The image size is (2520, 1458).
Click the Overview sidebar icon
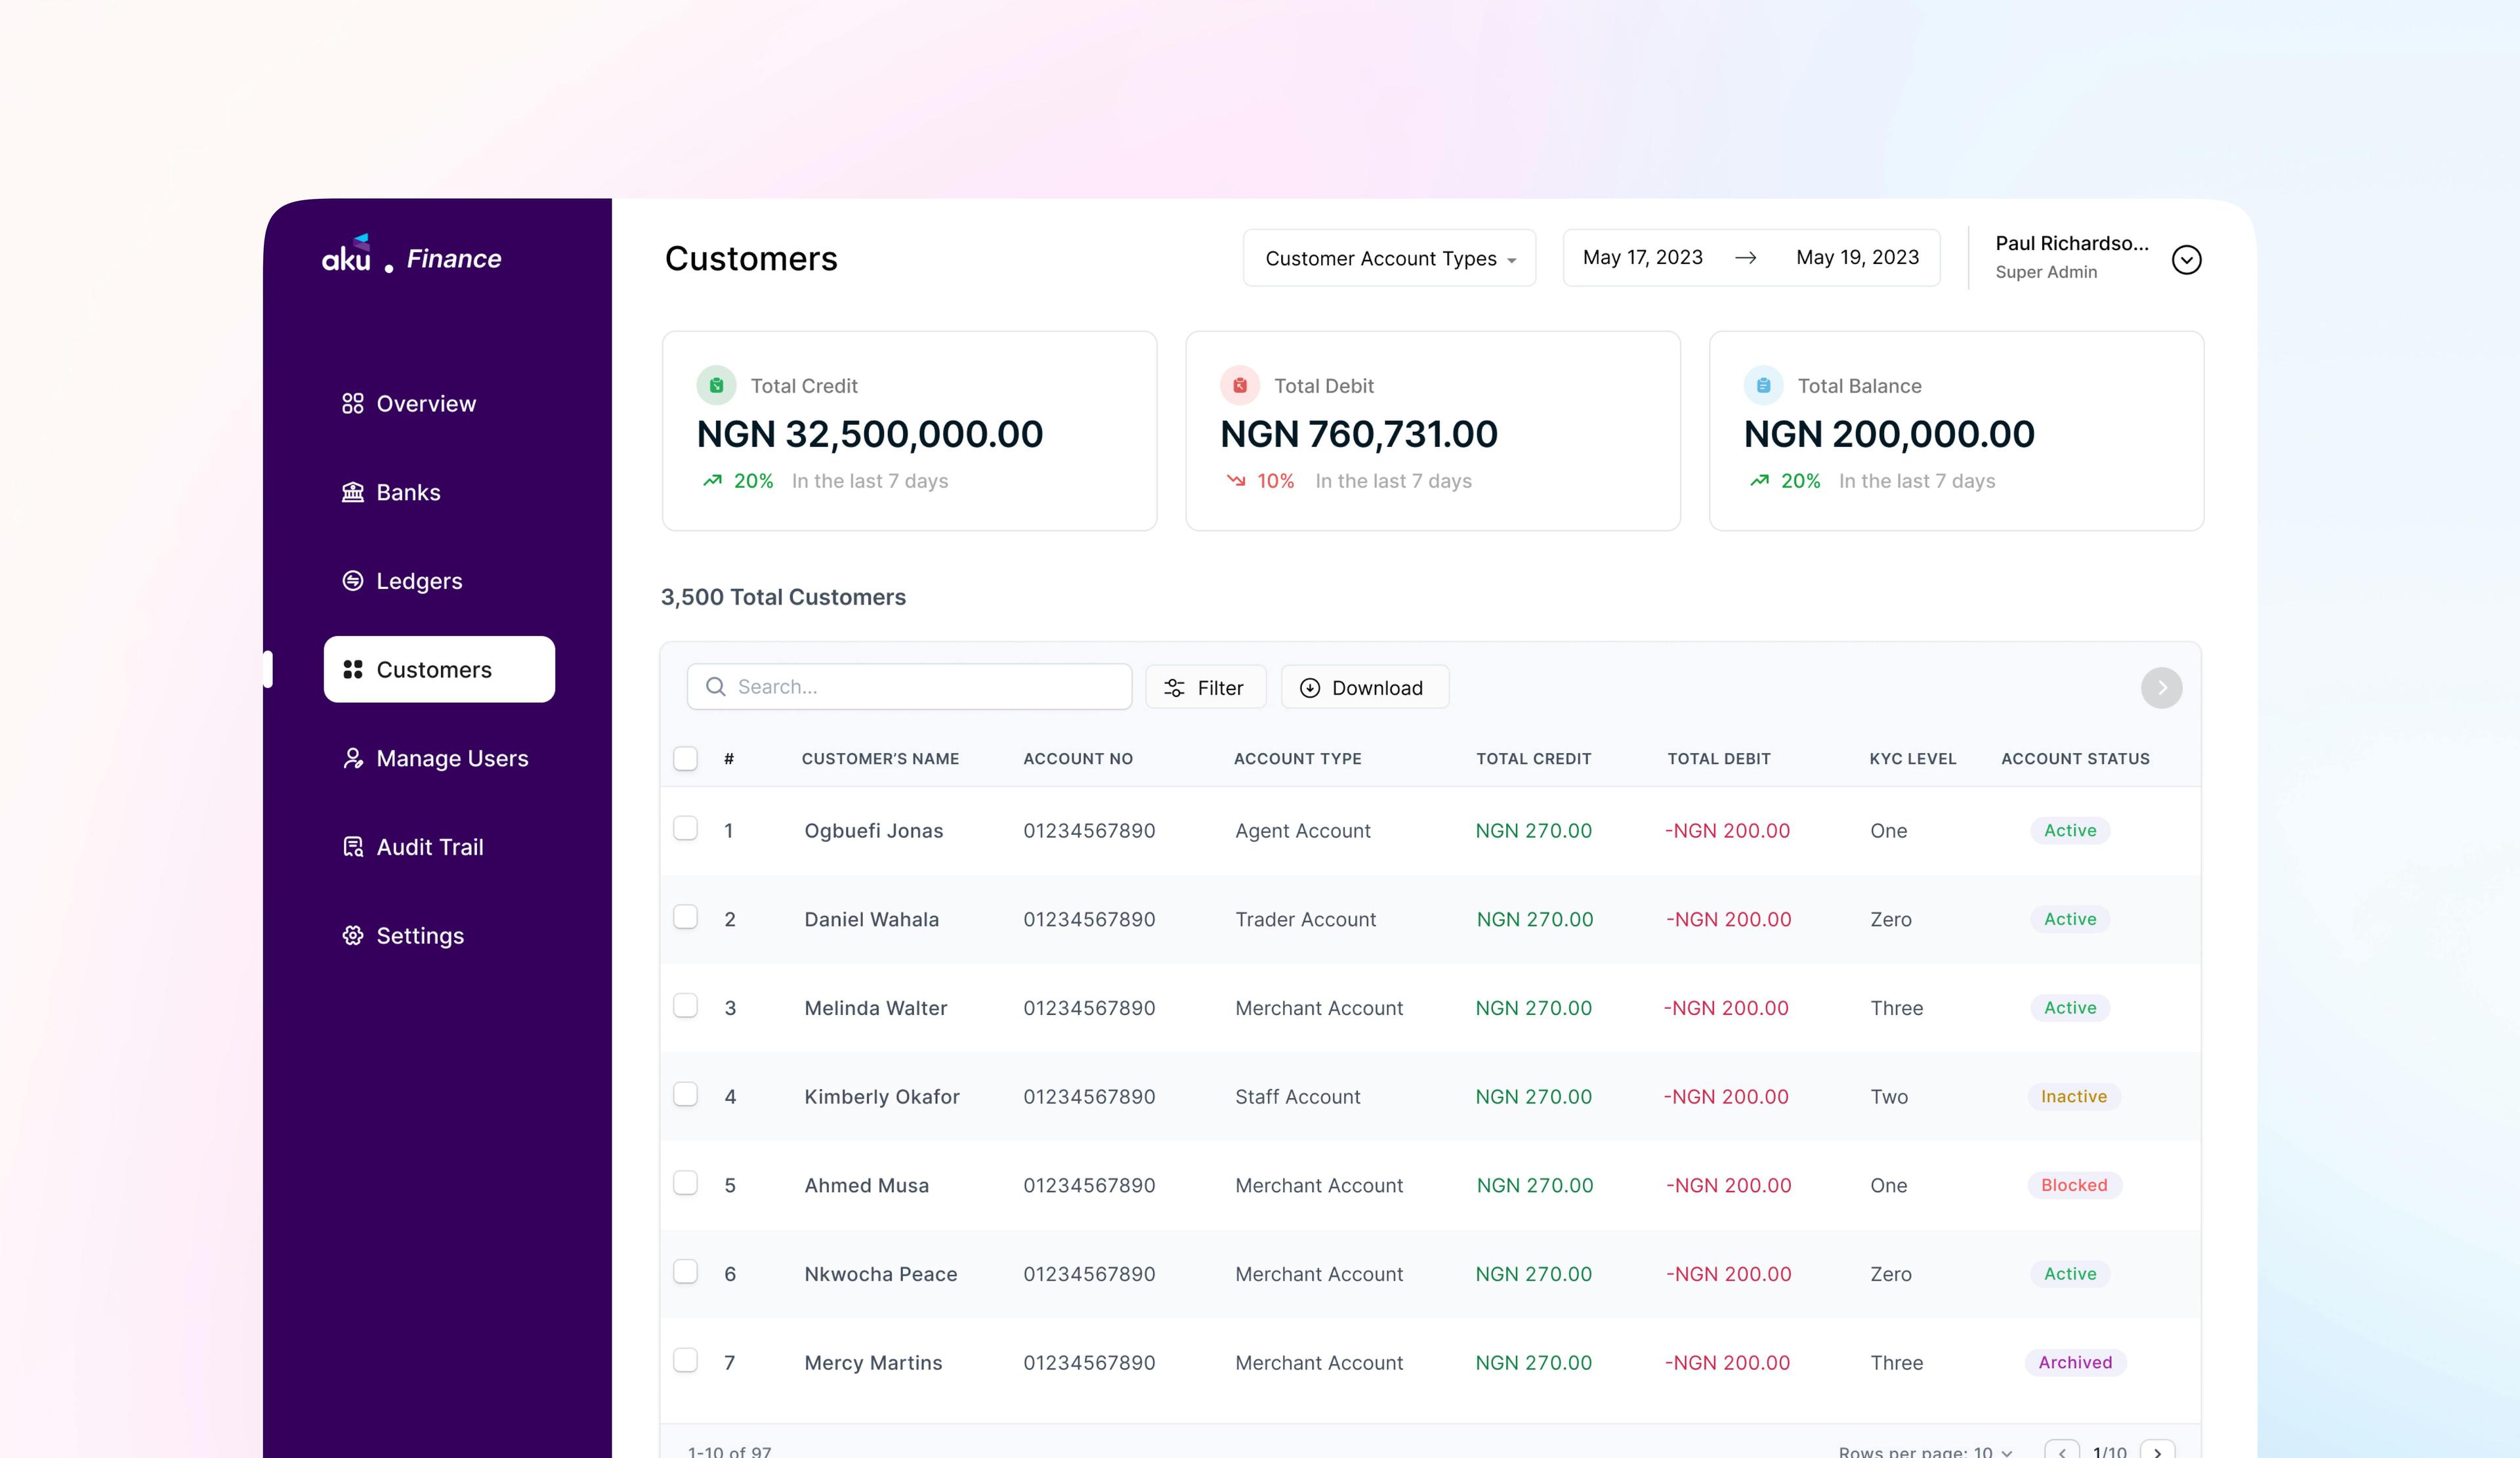[354, 402]
